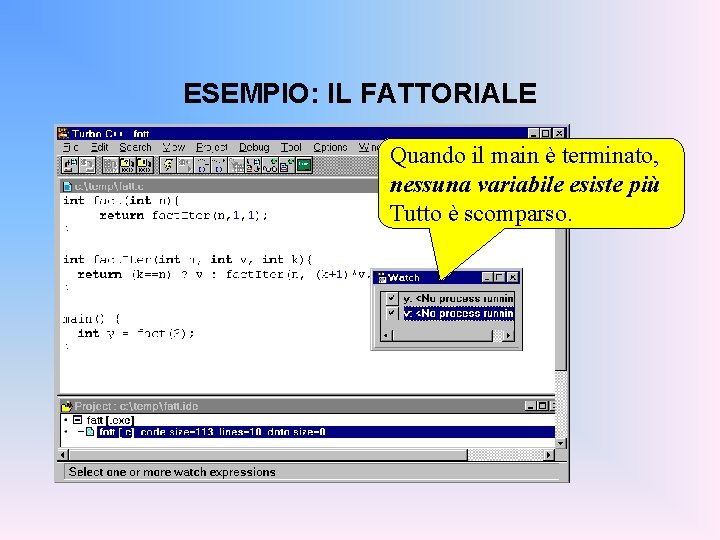Click the Build all yellow folder icon

click(x=145, y=165)
